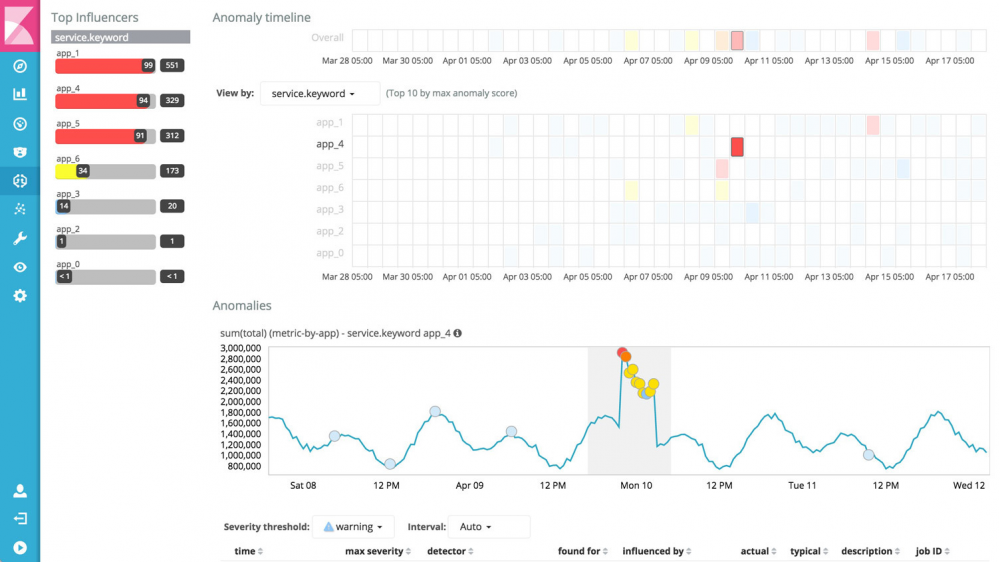Click the user profile icon

point(20,491)
